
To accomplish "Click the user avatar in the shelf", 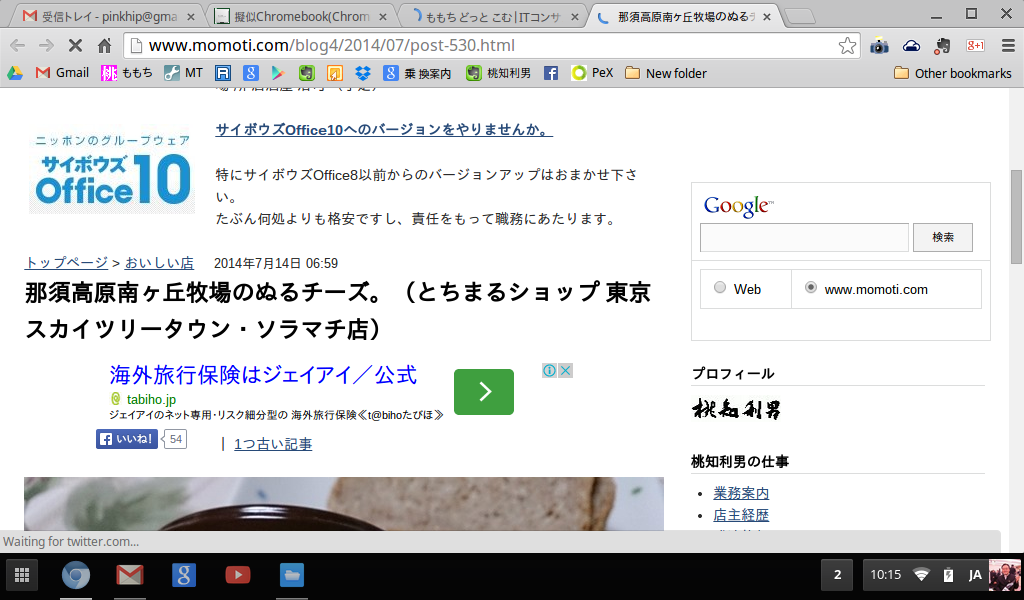I will tap(1004, 575).
